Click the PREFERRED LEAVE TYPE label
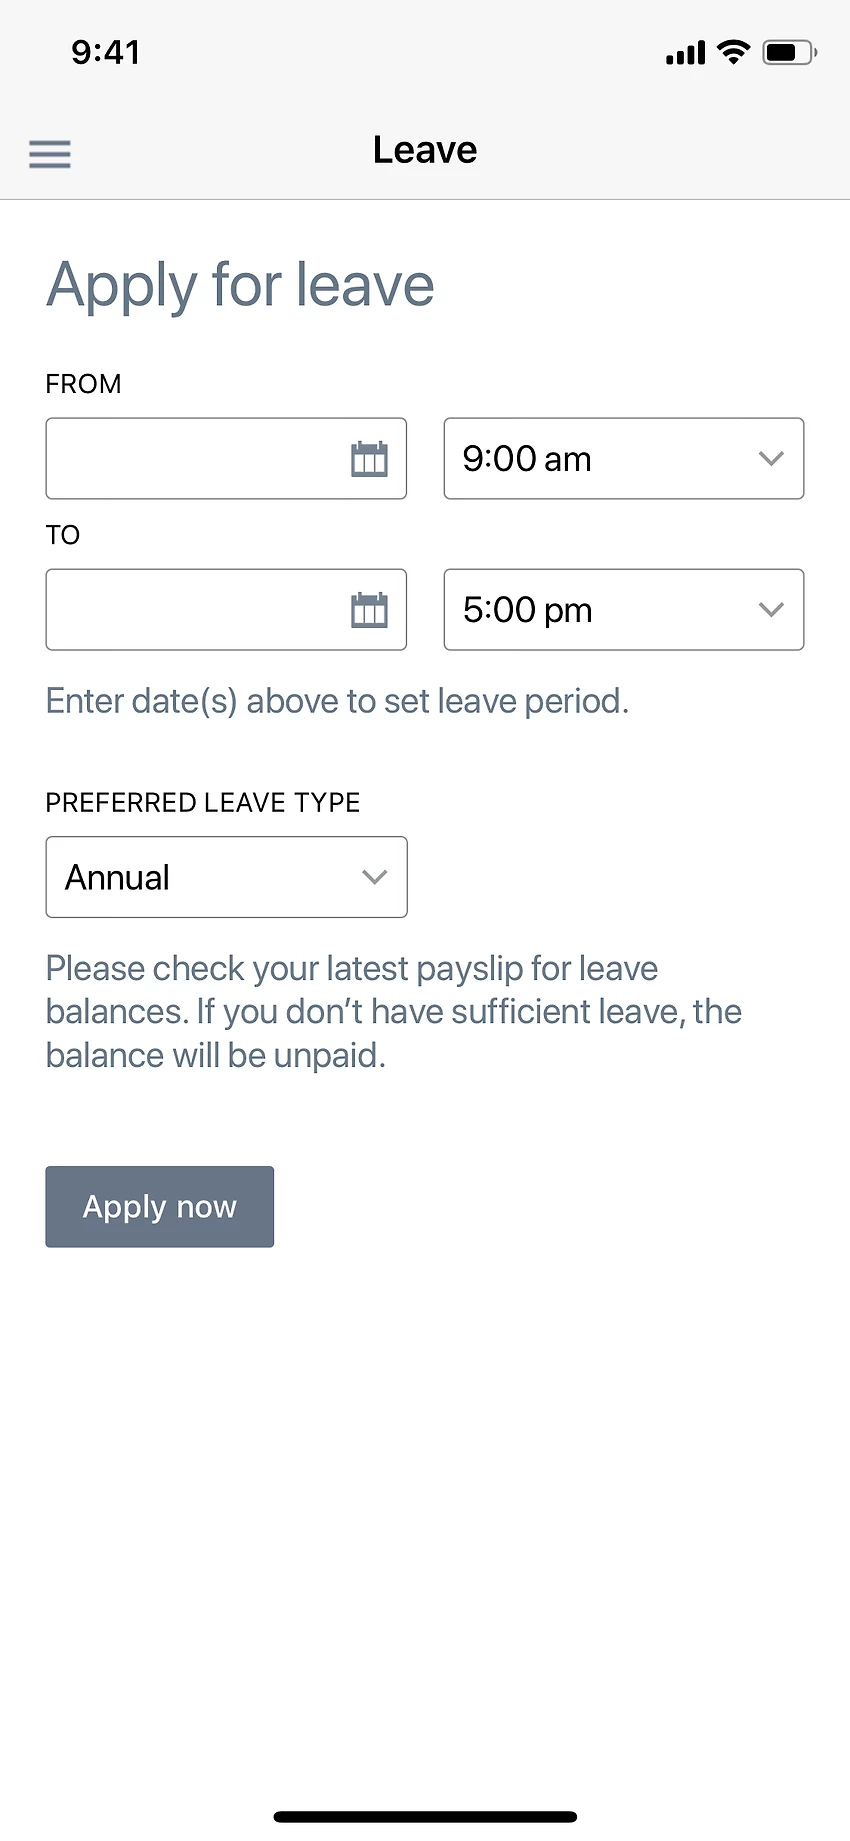 203,803
